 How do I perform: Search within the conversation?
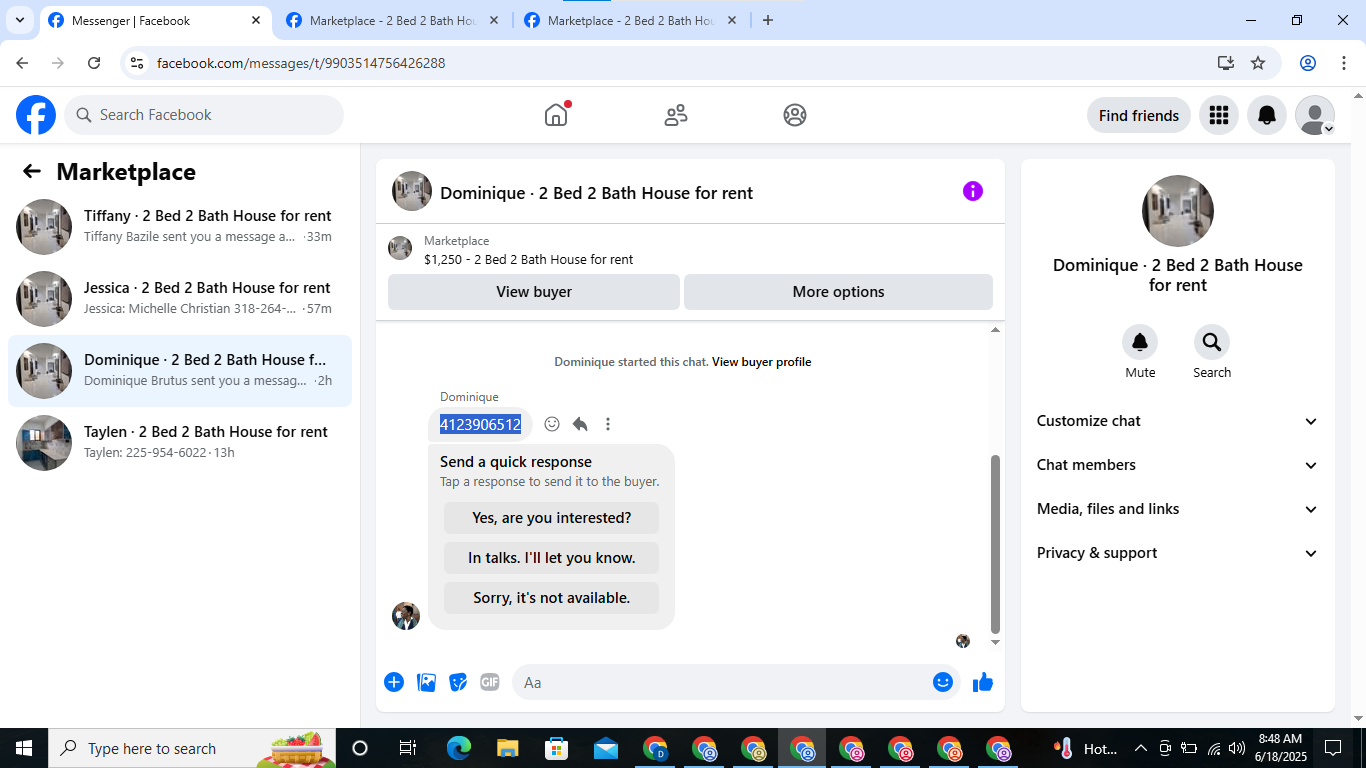(1212, 342)
